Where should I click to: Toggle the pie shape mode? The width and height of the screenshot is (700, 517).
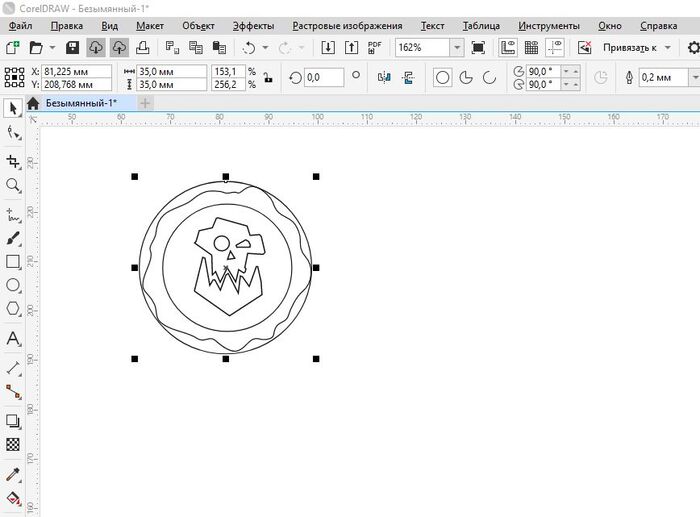click(466, 77)
